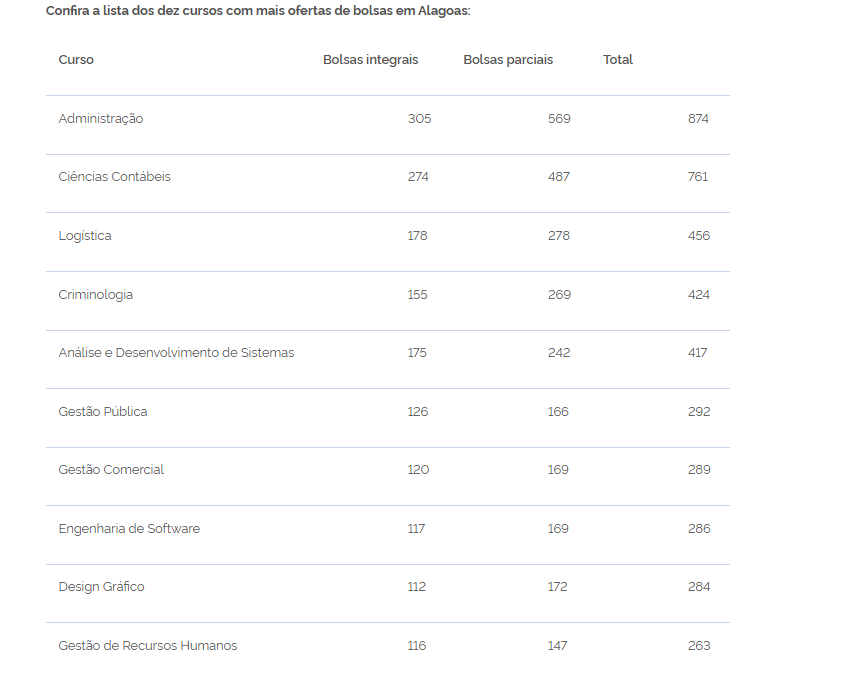The width and height of the screenshot is (866, 675).
Task: Select the 'Engenharia de Software' cell
Action: 129,529
